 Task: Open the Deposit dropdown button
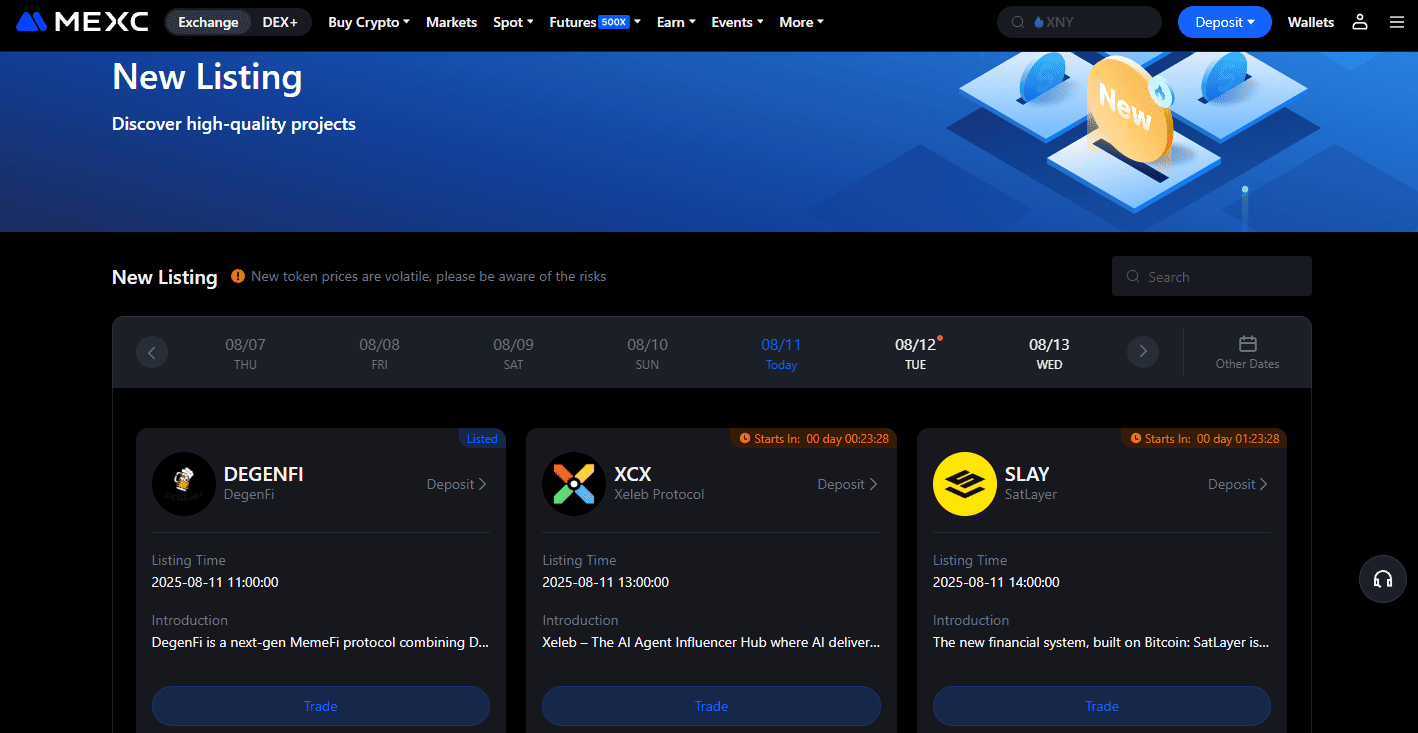tap(1225, 22)
